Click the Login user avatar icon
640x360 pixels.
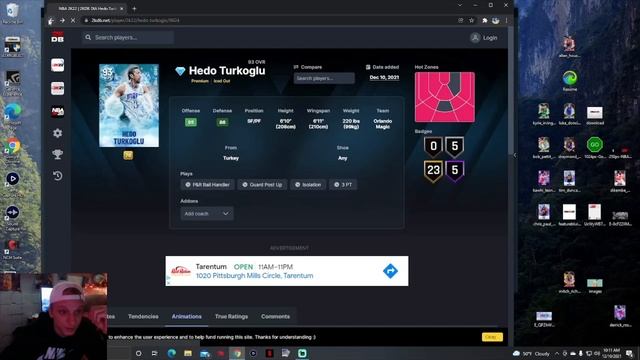[475, 38]
